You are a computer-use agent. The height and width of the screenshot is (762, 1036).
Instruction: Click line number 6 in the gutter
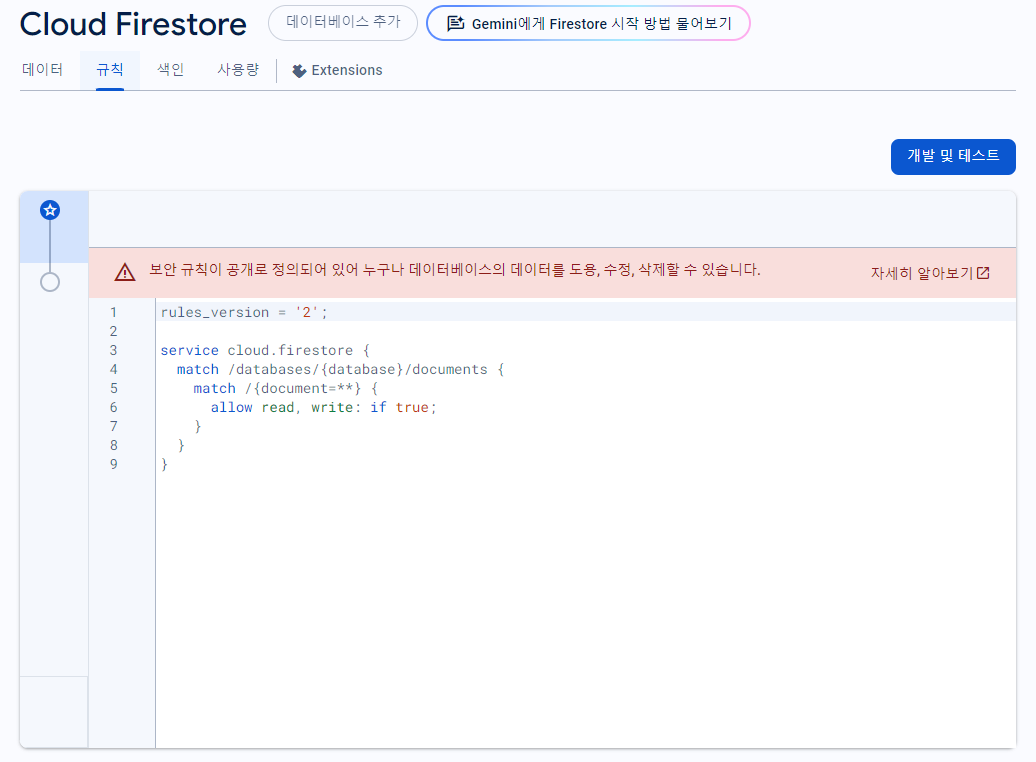[x=114, y=408]
